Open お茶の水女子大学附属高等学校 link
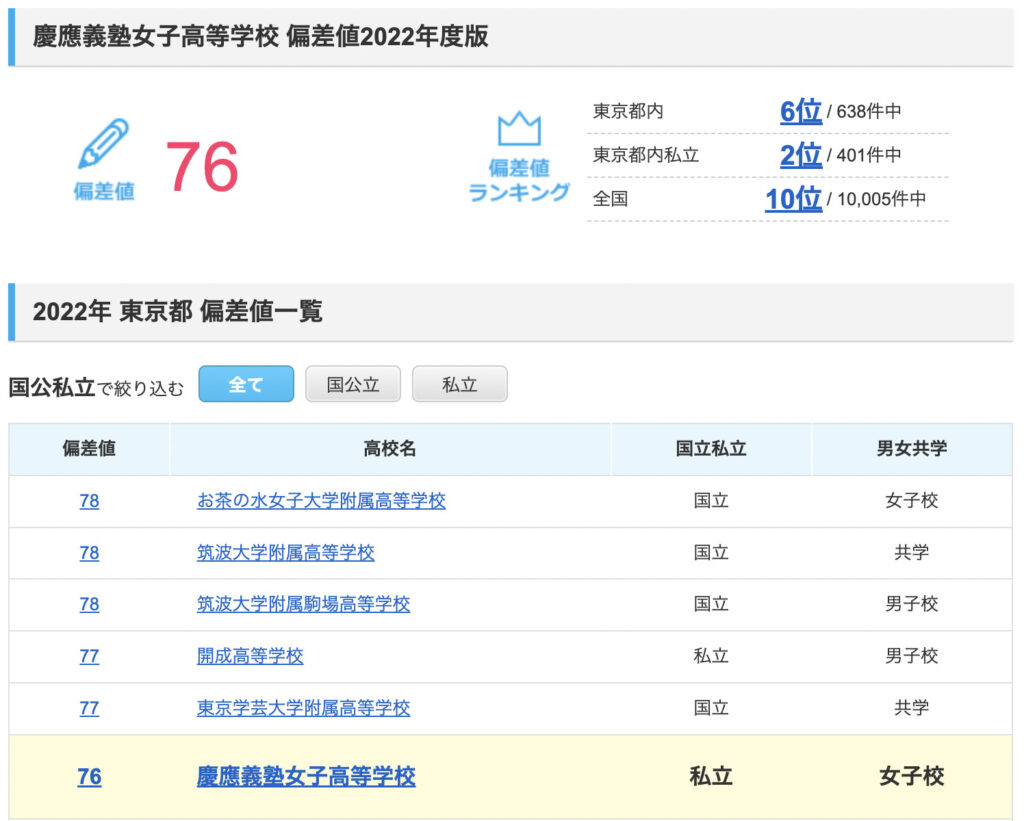 (321, 501)
